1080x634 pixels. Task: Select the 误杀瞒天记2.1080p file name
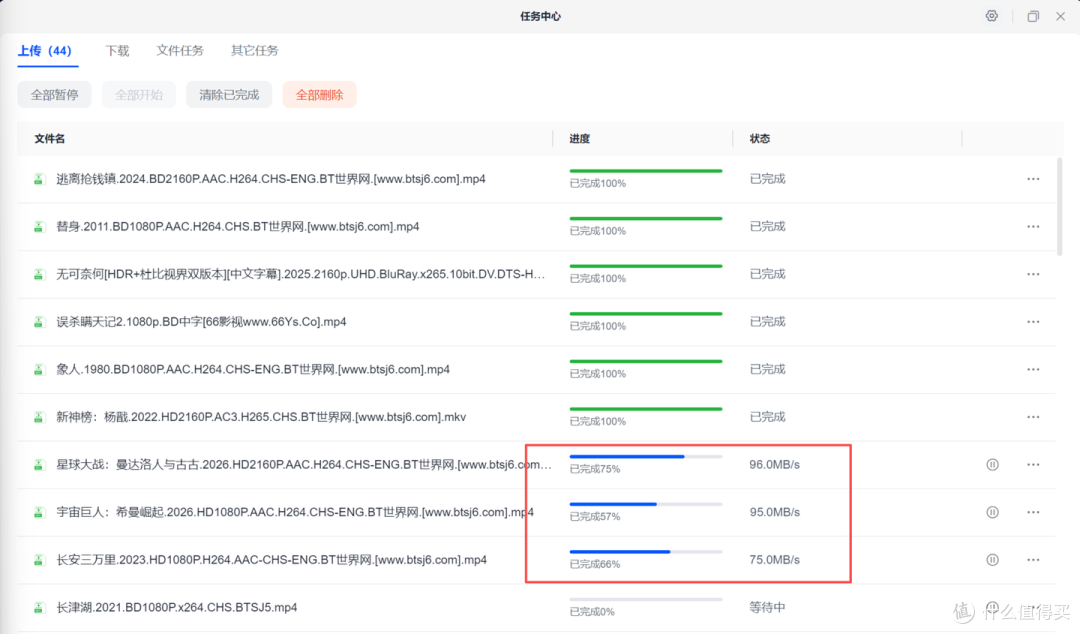pos(201,322)
